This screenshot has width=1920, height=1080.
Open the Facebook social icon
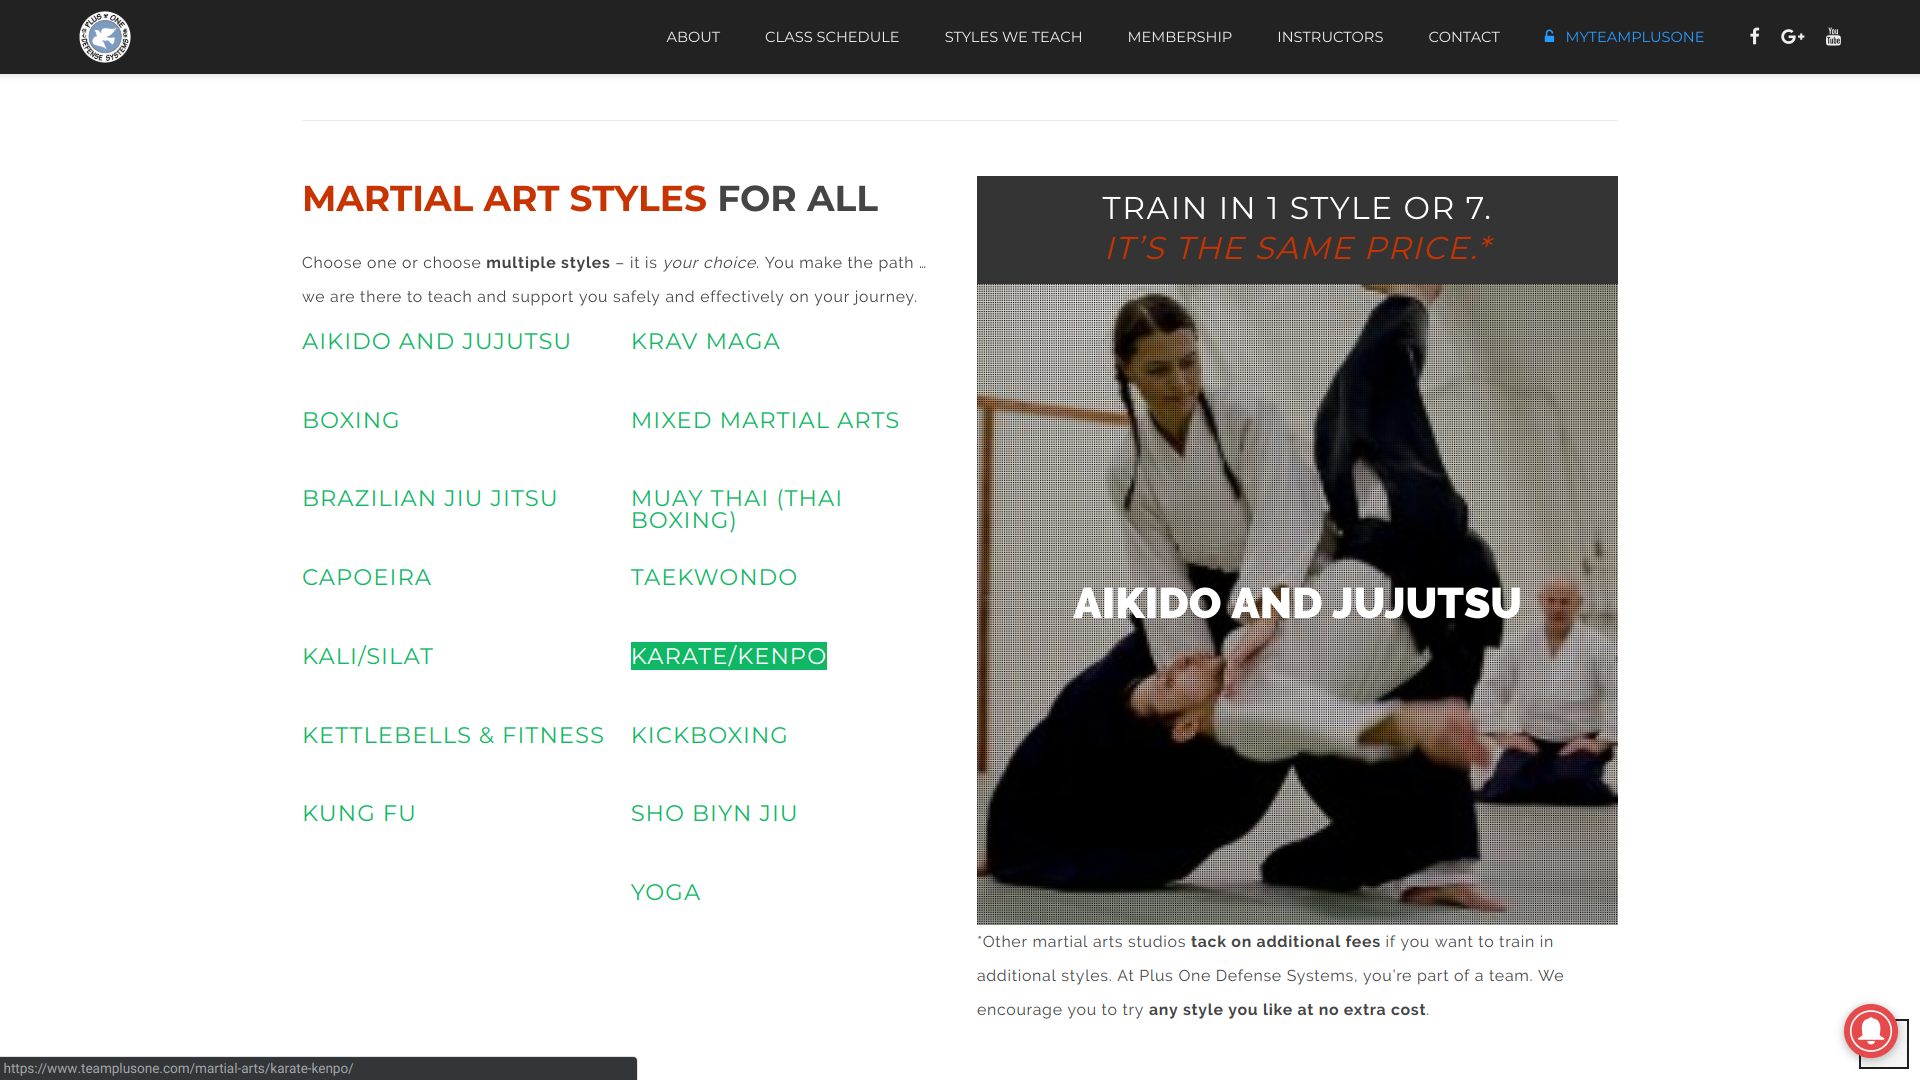(x=1754, y=37)
